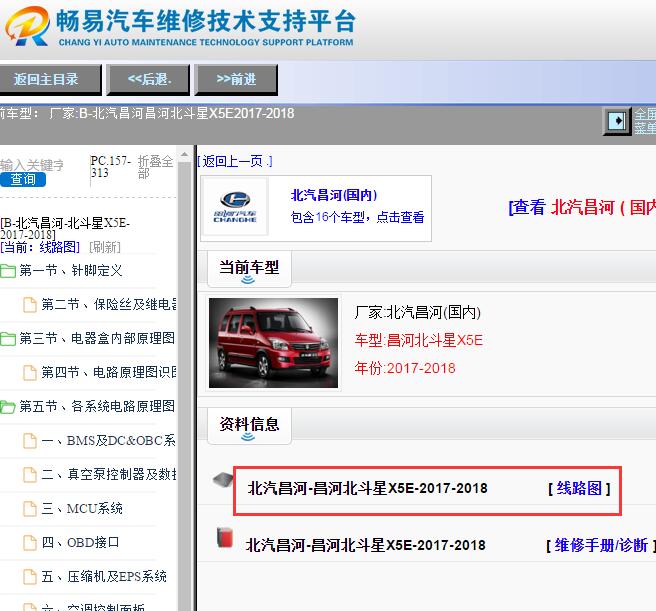Click text 北汽昌河-昌河北斗星X5E-2017-2018 in 线路图 row

pyautogui.click(x=367, y=488)
